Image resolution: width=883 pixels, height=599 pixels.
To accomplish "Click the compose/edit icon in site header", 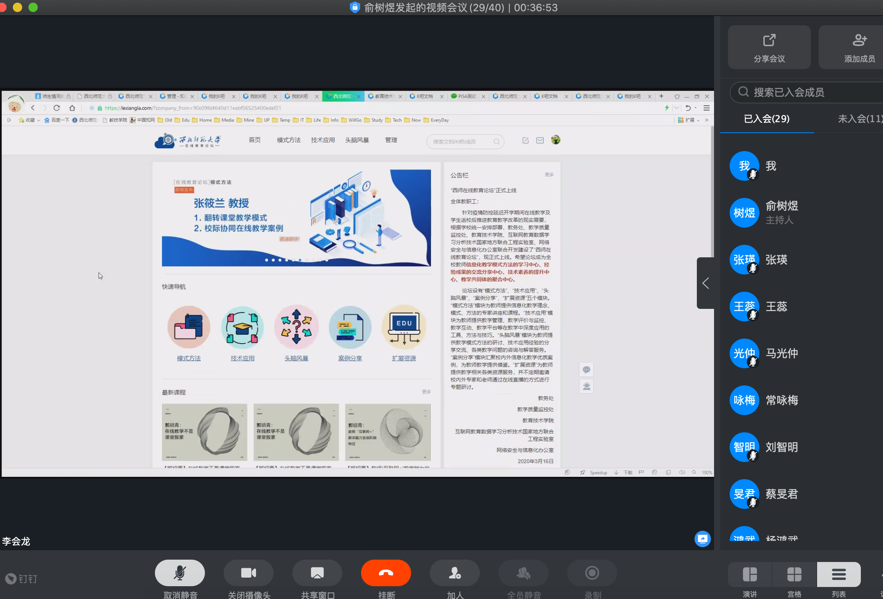I will [x=525, y=140].
